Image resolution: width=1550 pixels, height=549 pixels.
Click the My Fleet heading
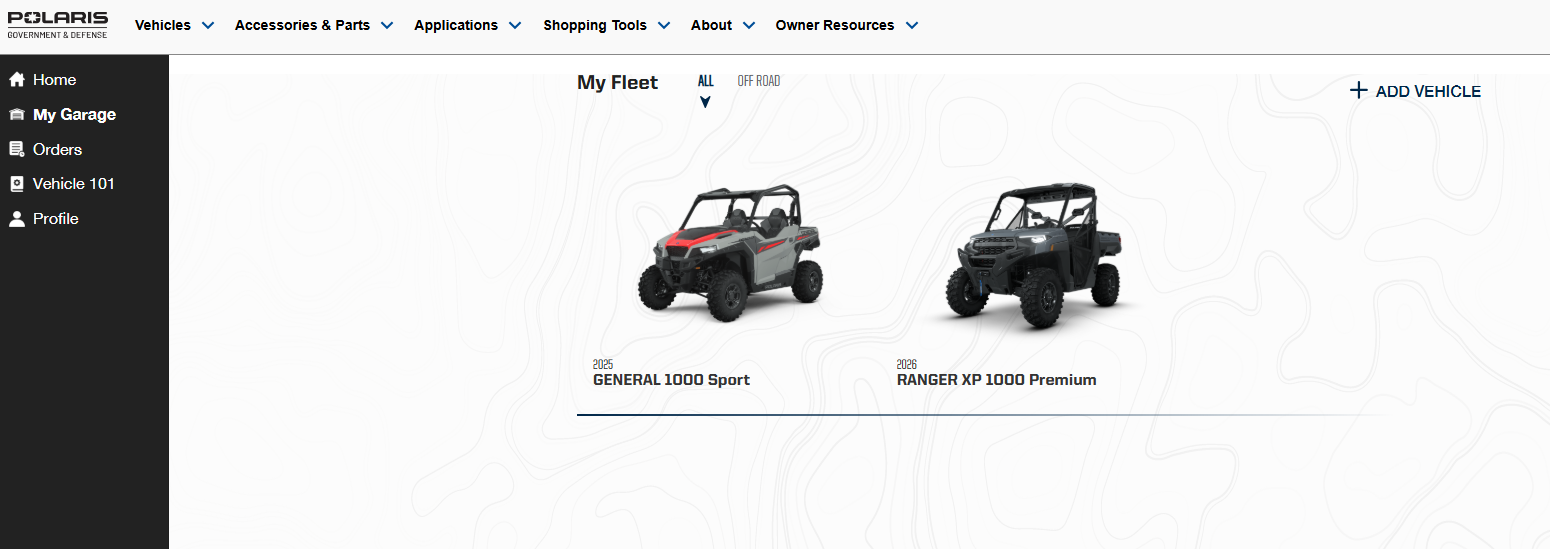point(617,83)
